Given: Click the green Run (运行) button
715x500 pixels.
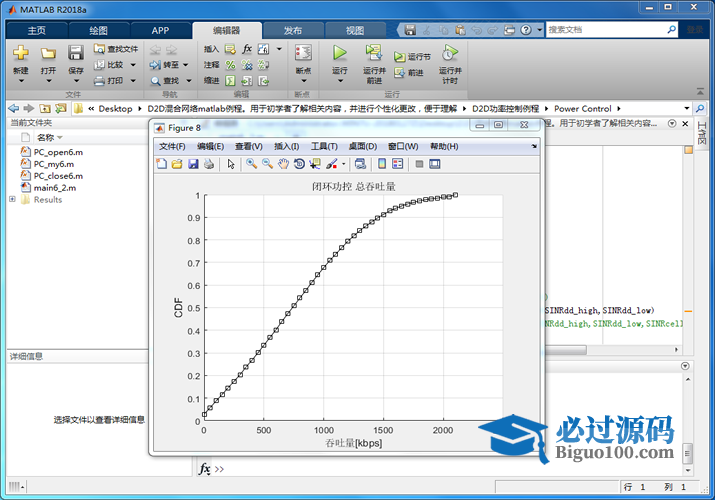Looking at the screenshot, I should 339,56.
